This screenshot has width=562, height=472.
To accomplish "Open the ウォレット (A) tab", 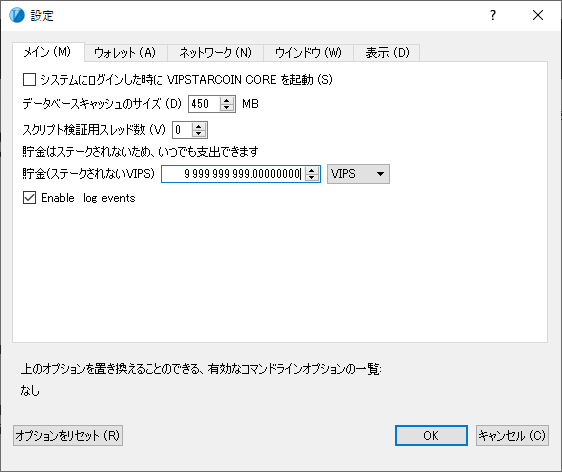I will [125, 53].
